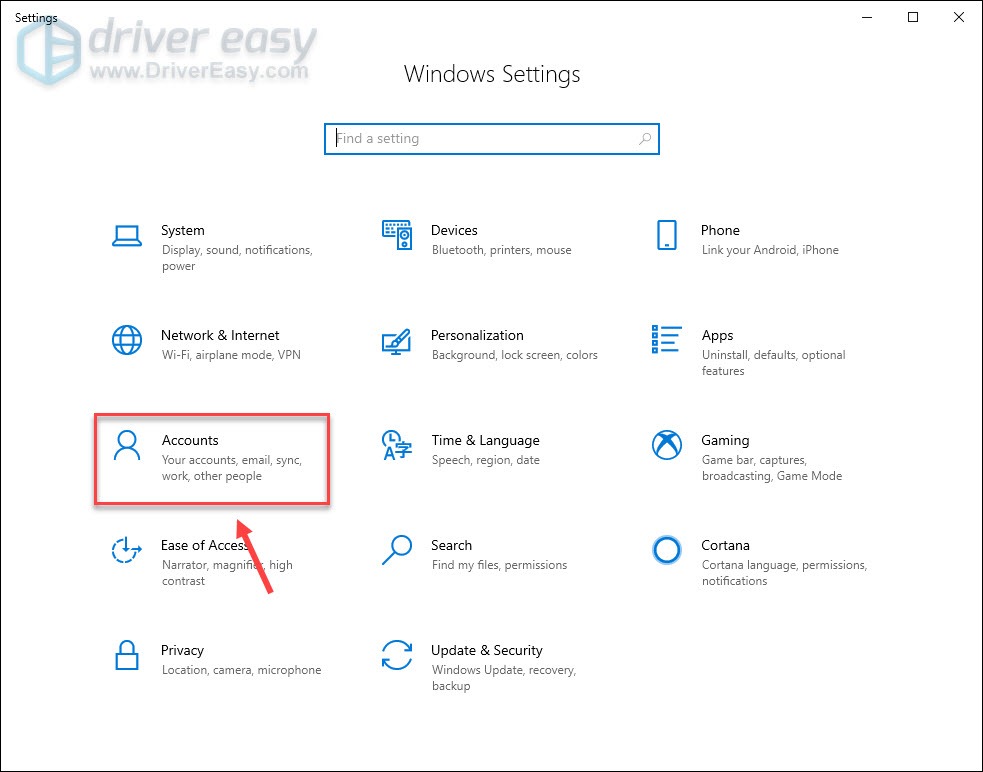Image resolution: width=983 pixels, height=772 pixels.
Task: Open the Apps list icon
Action: [x=666, y=339]
